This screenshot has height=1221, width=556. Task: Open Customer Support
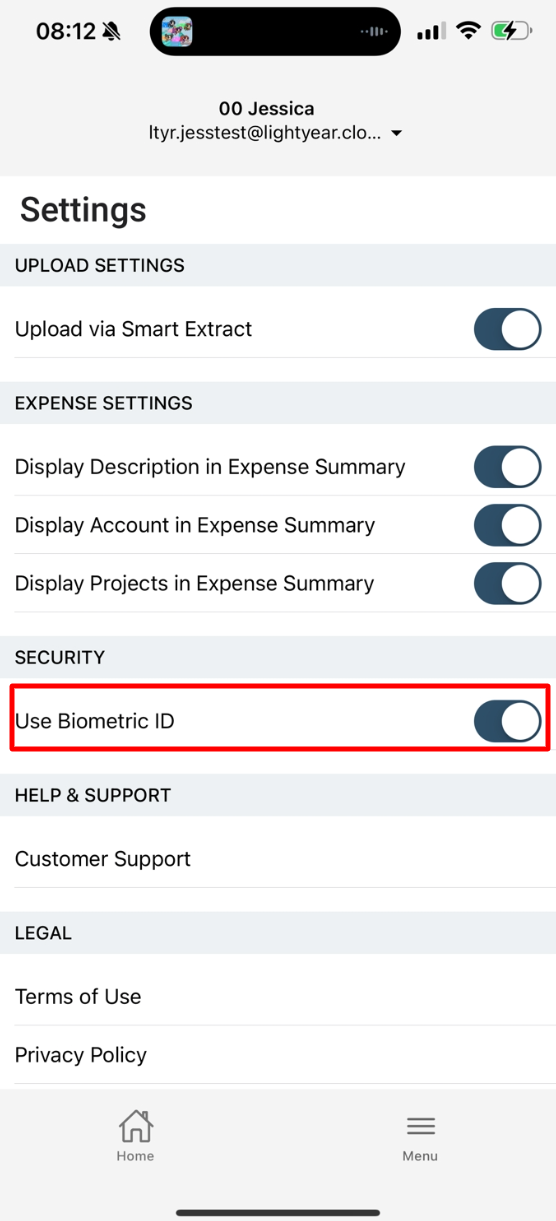click(278, 859)
